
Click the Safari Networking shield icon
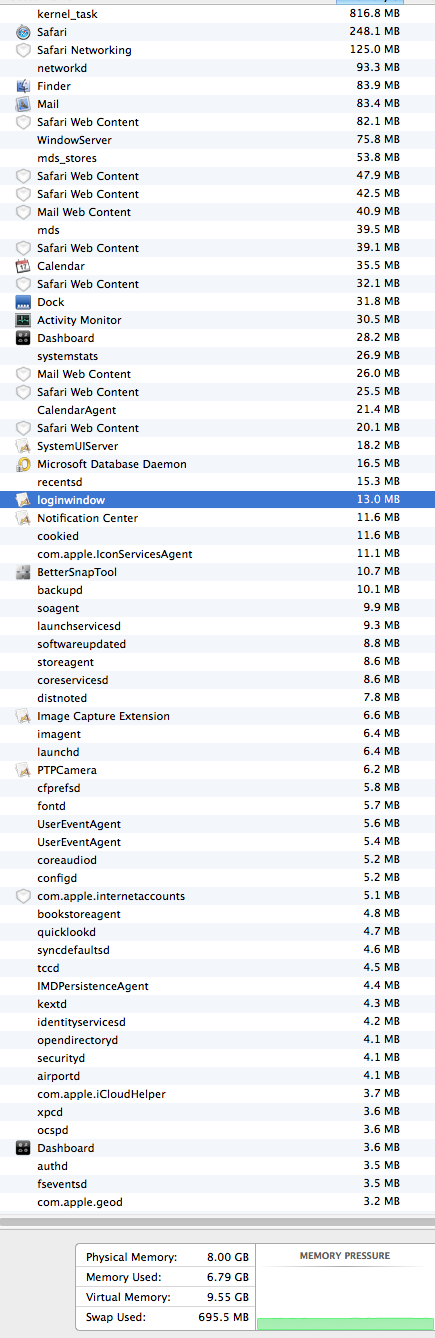tap(24, 50)
